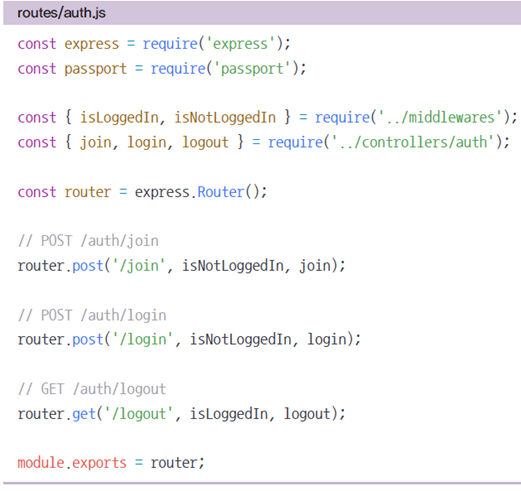Click the '/join' route string
The width and height of the screenshot is (521, 491).
(139, 266)
